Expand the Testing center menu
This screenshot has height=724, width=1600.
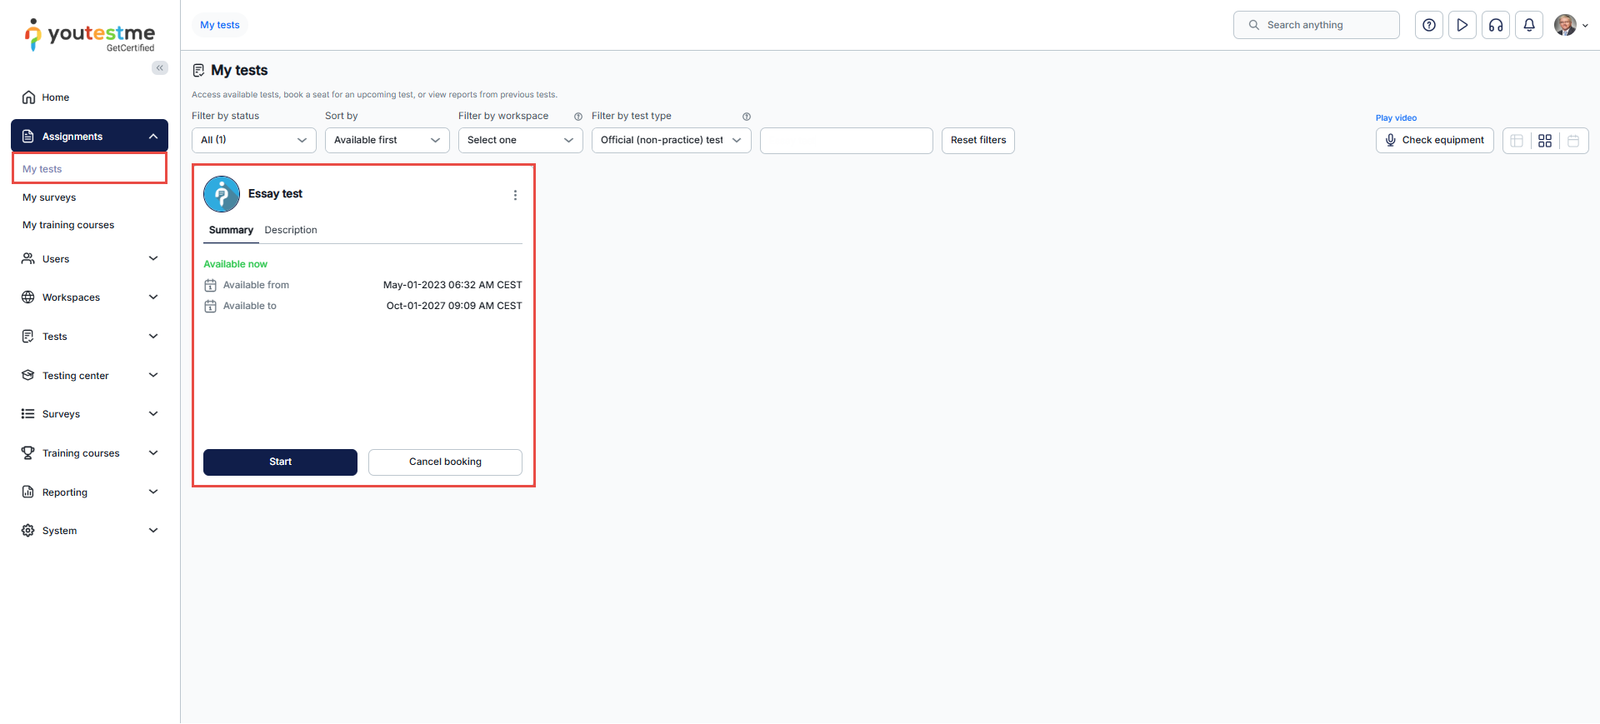(89, 376)
